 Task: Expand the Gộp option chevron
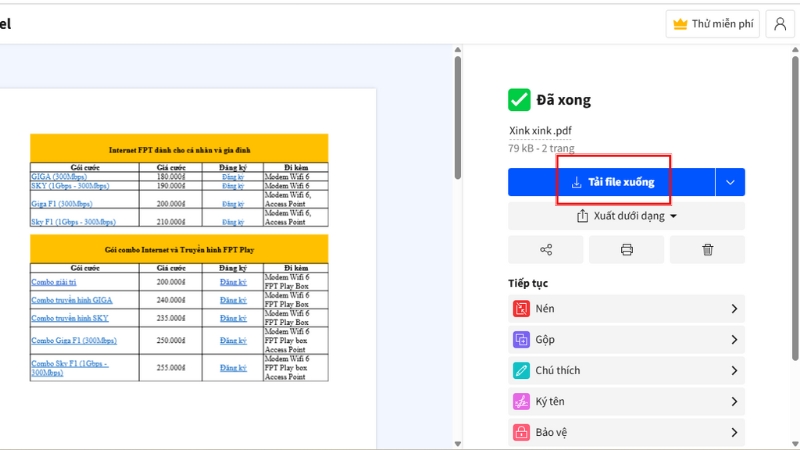pyautogui.click(x=734, y=340)
